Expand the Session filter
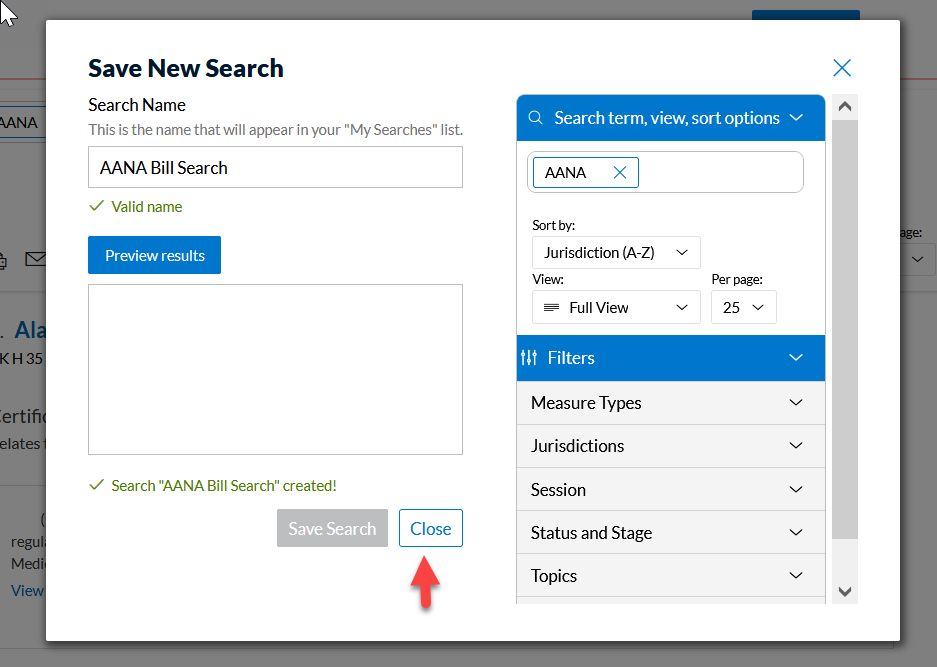937x667 pixels. [670, 490]
